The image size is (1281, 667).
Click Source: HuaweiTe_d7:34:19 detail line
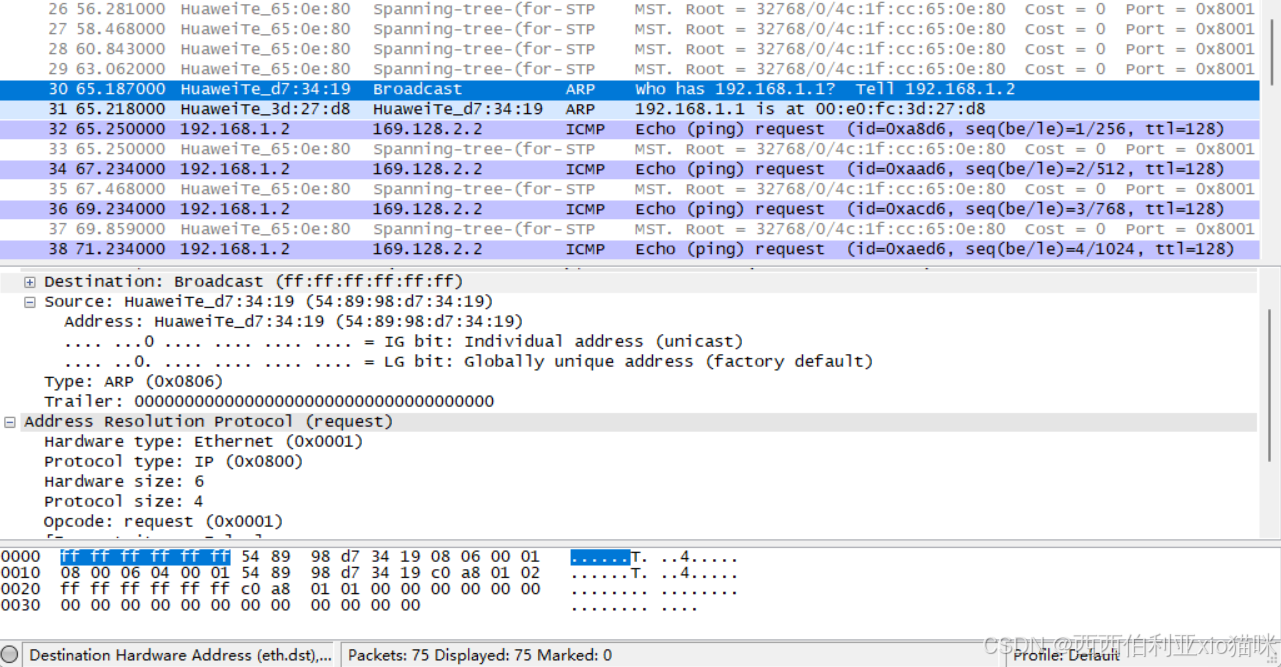tap(268, 302)
